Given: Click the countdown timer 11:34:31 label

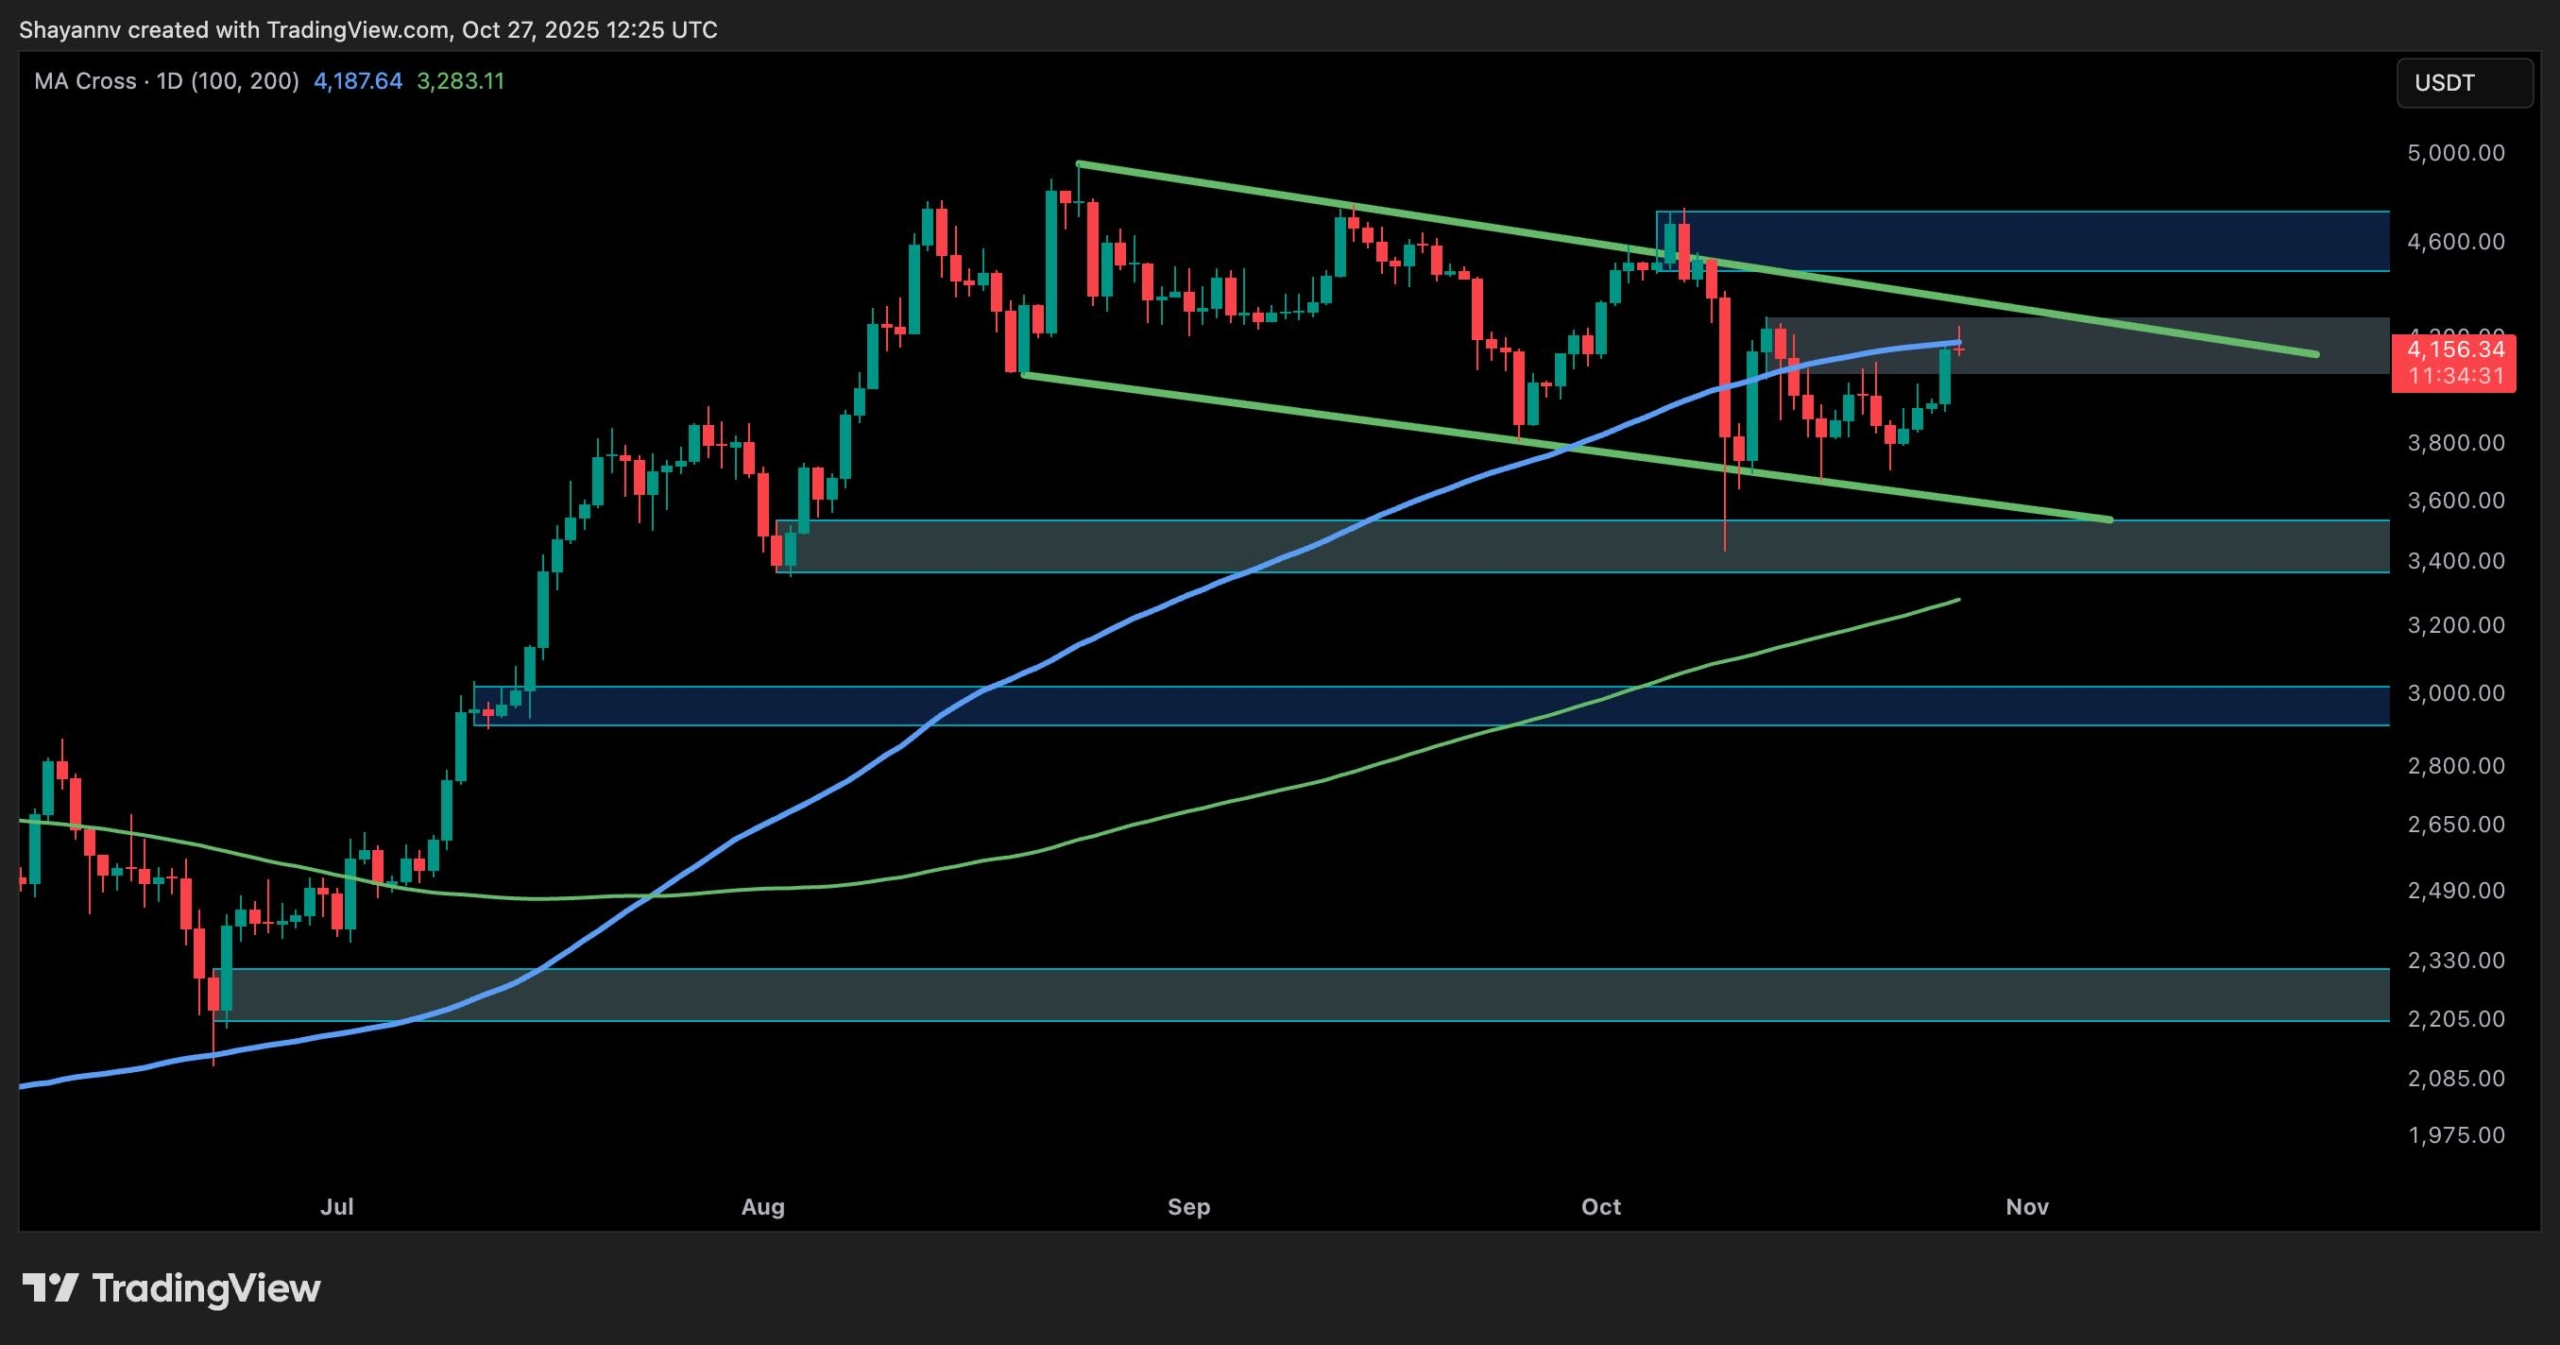Looking at the screenshot, I should 2455,376.
